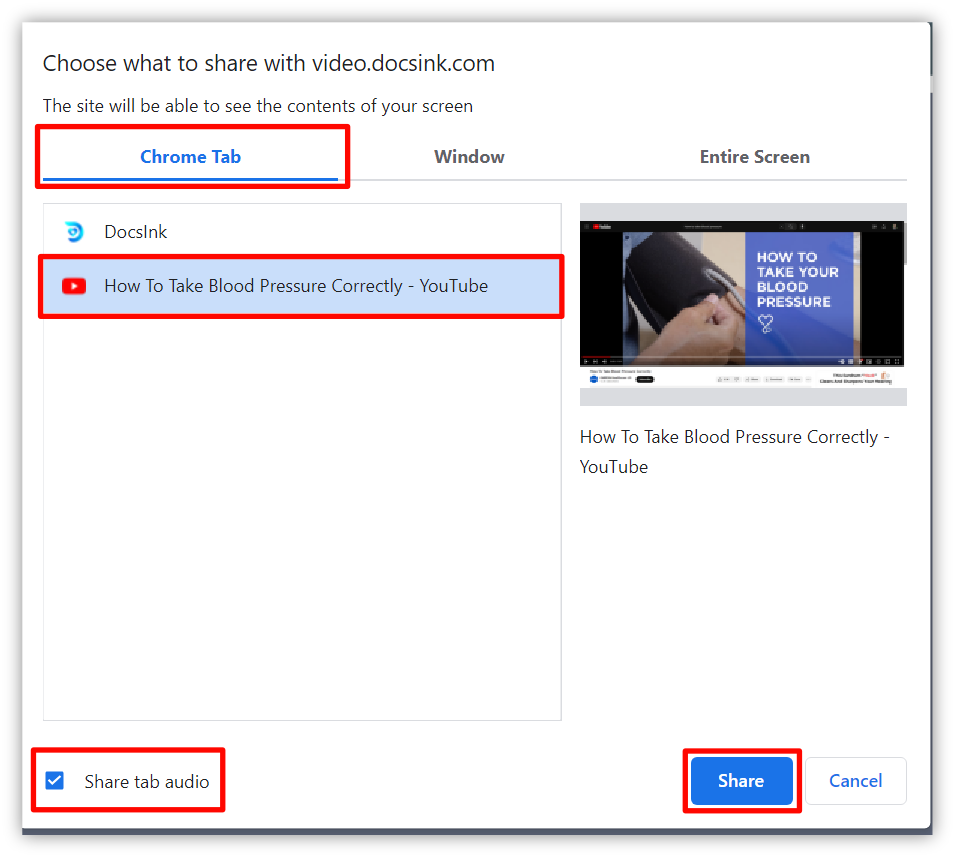Select How To Take Blood Pressure Correctly row
This screenshot has width=955, height=857.
302,286
